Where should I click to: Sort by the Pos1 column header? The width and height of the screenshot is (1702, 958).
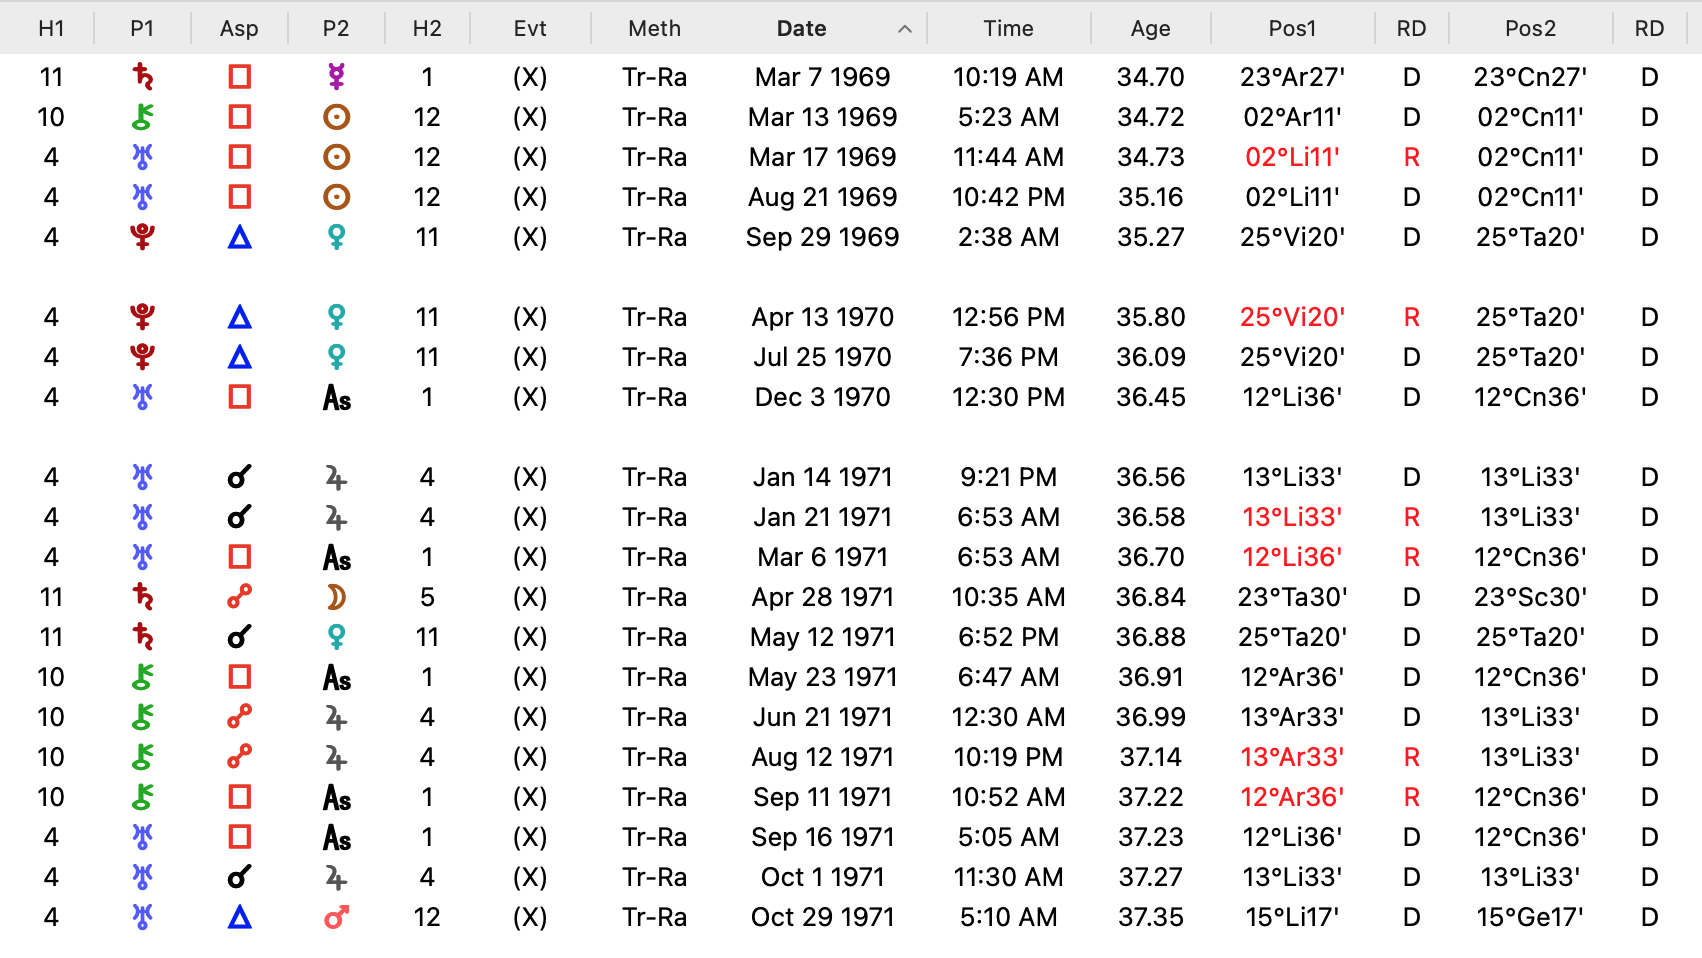tap(1292, 29)
